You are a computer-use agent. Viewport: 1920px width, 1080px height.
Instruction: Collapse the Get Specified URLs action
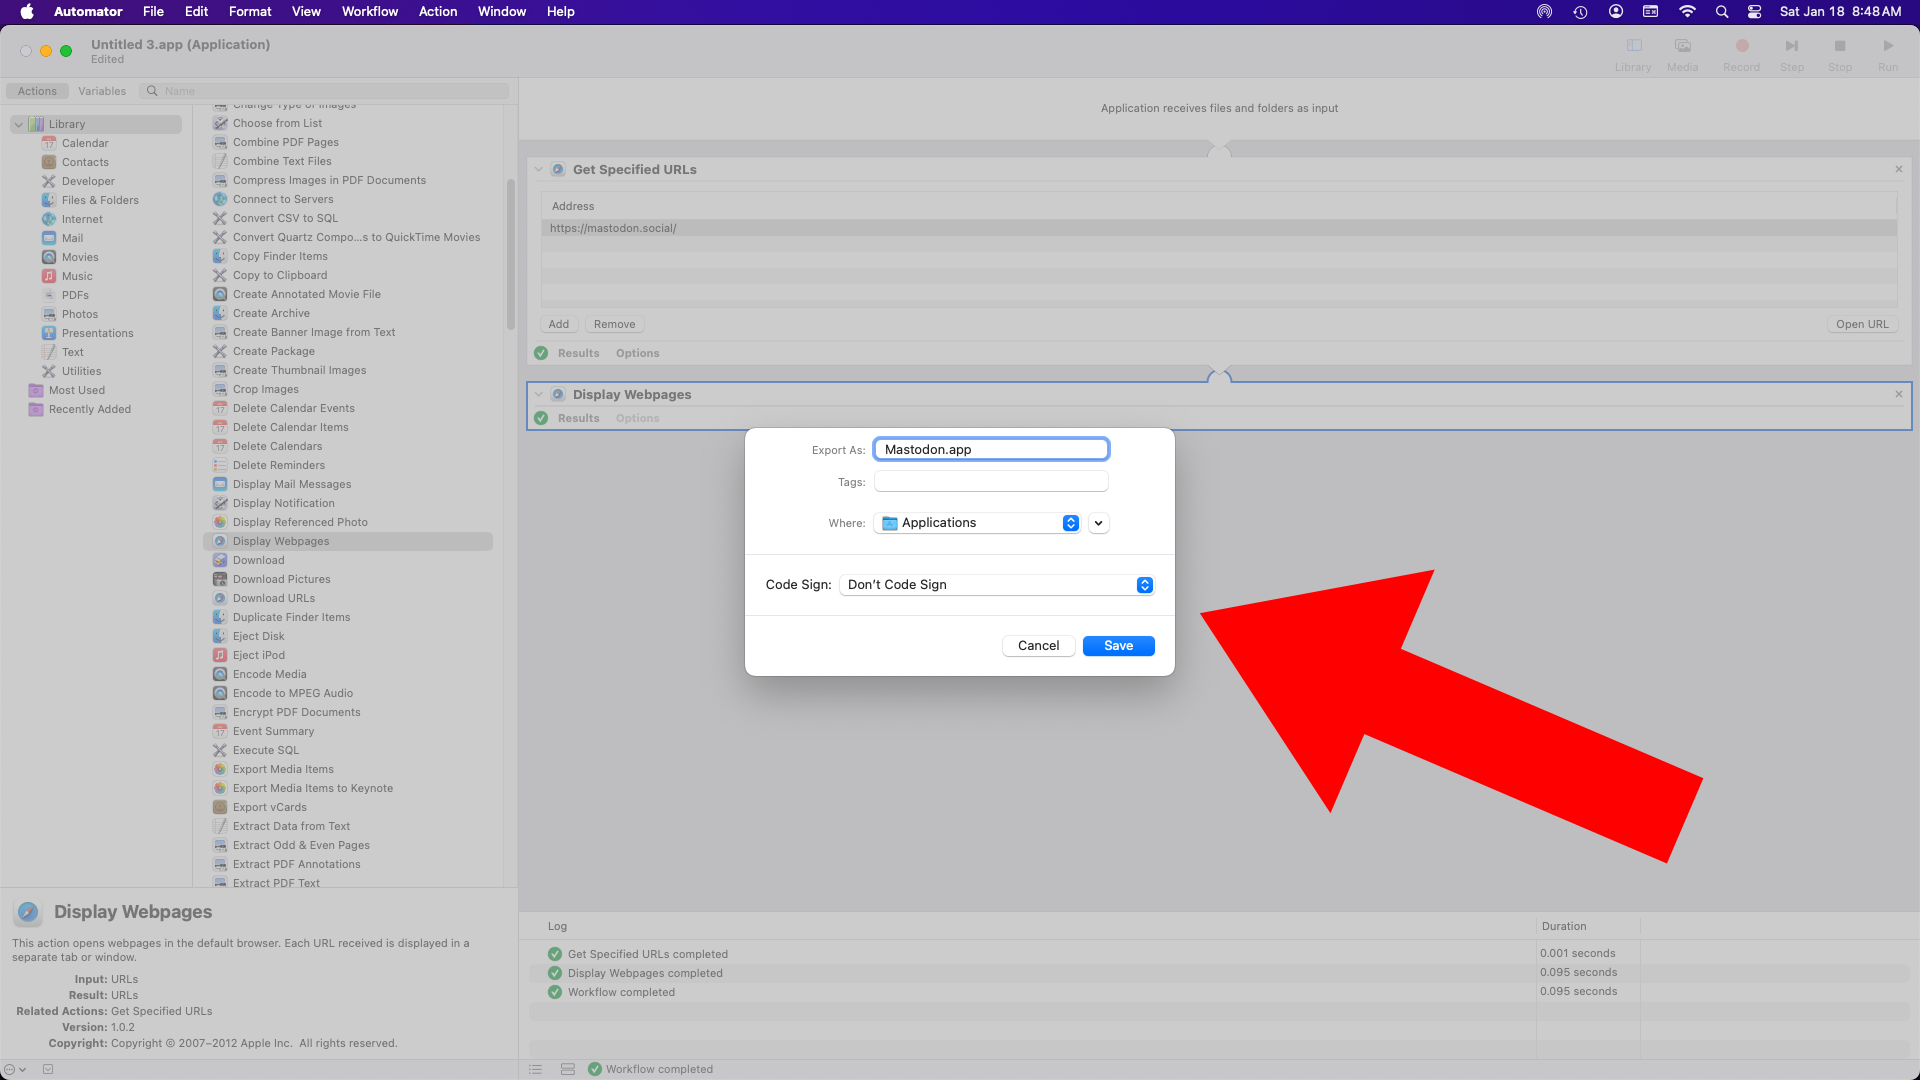(539, 169)
